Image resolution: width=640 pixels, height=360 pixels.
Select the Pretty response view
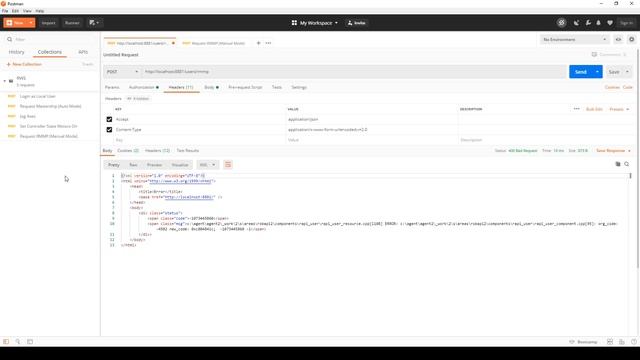[113, 165]
